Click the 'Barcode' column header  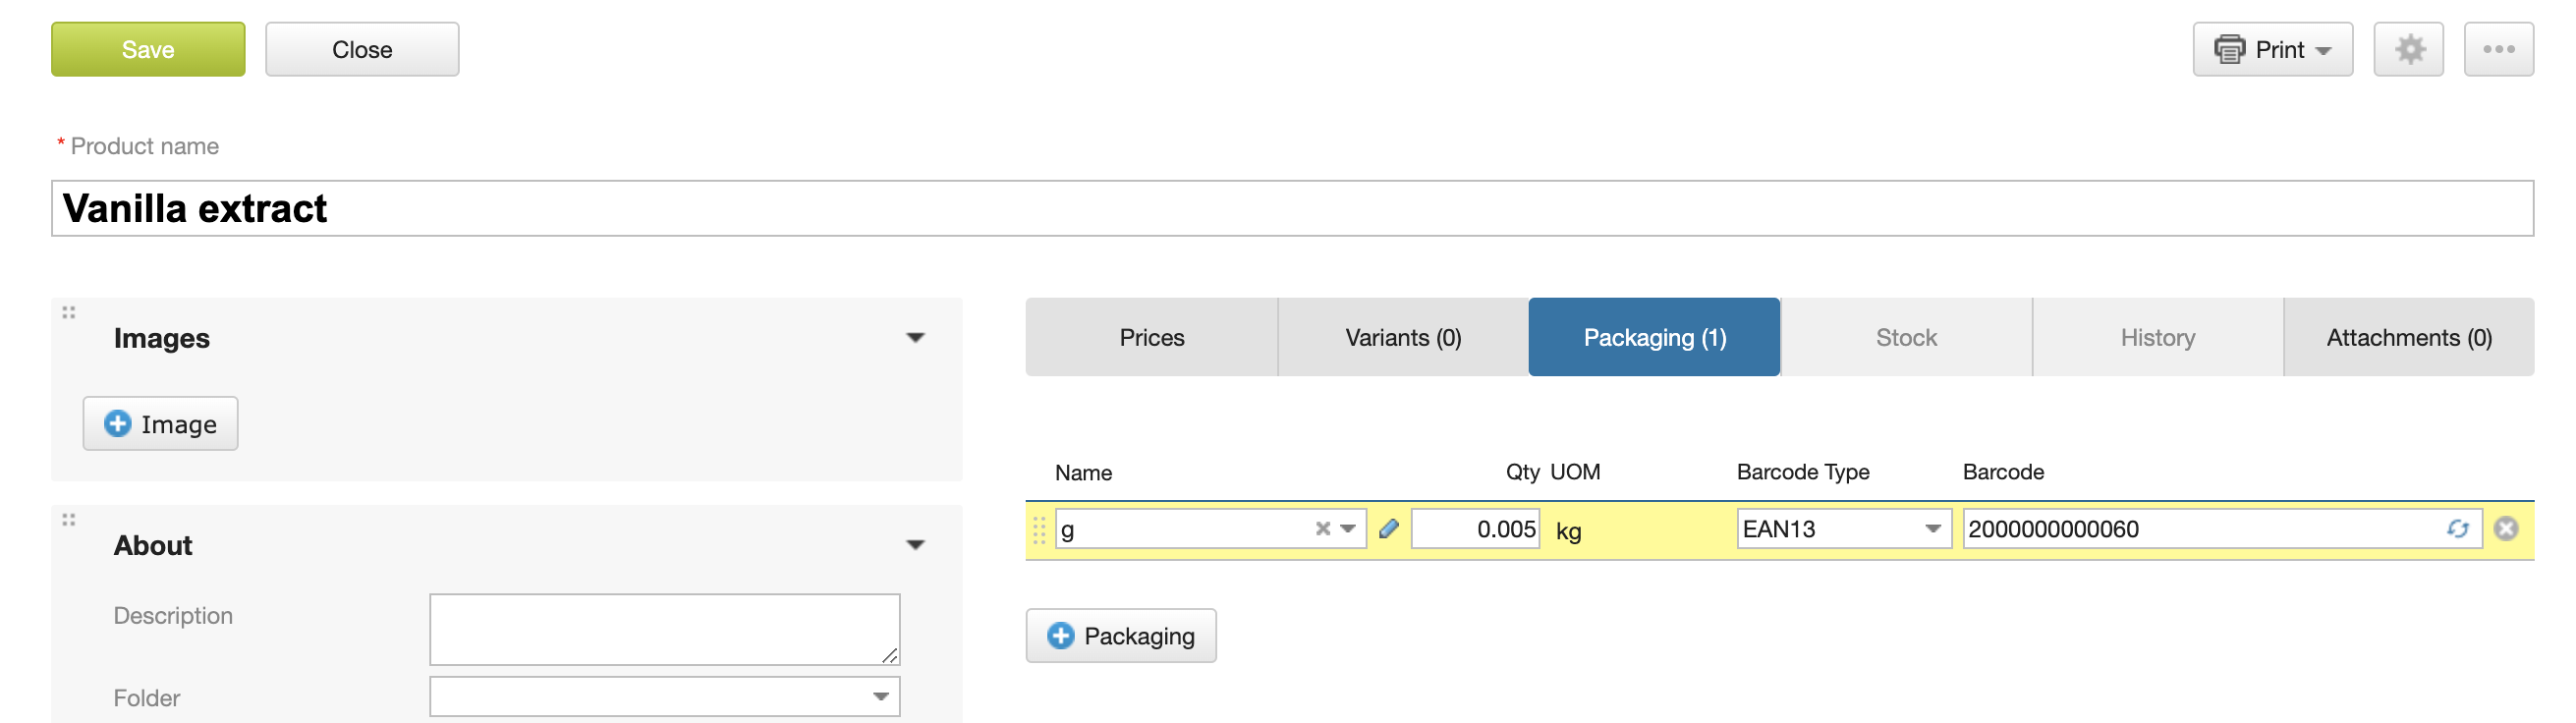(2003, 472)
